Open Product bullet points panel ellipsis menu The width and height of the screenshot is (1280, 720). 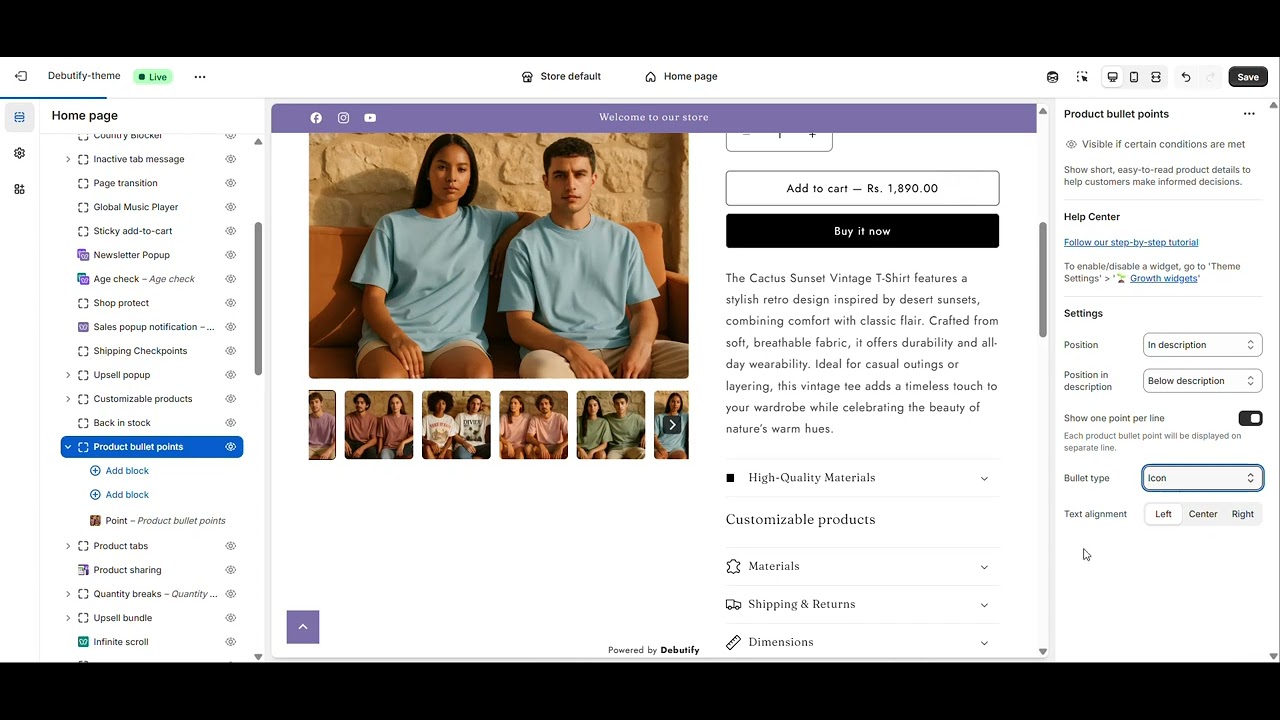pyautogui.click(x=1249, y=114)
